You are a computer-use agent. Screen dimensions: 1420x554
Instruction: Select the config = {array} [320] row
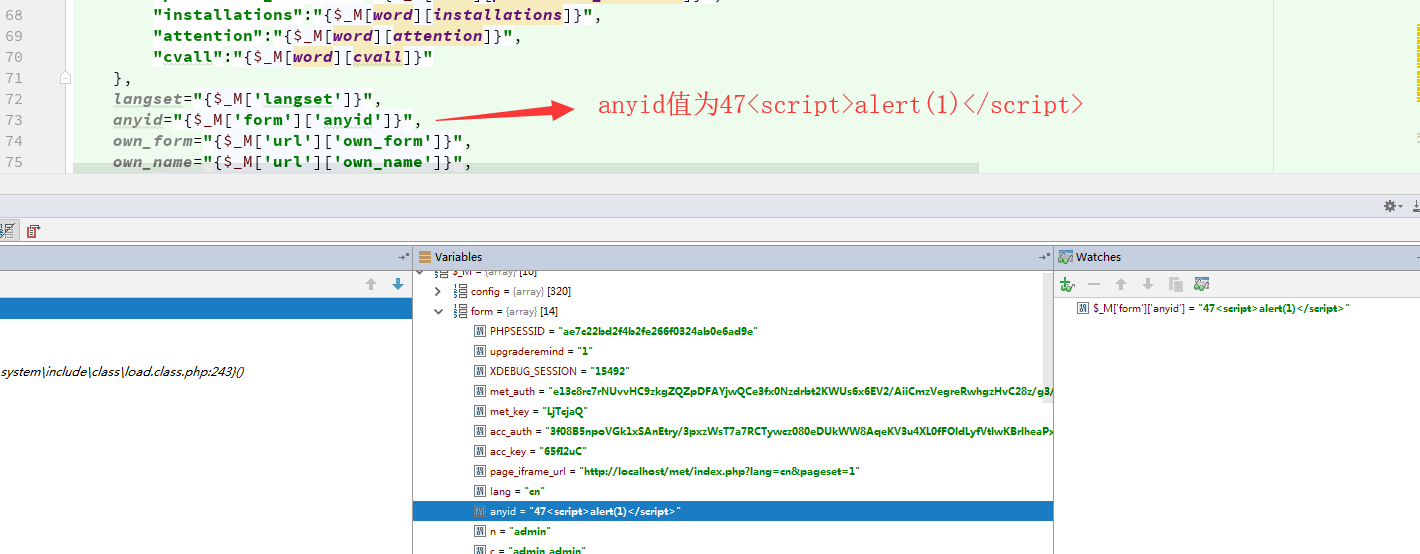point(732,291)
